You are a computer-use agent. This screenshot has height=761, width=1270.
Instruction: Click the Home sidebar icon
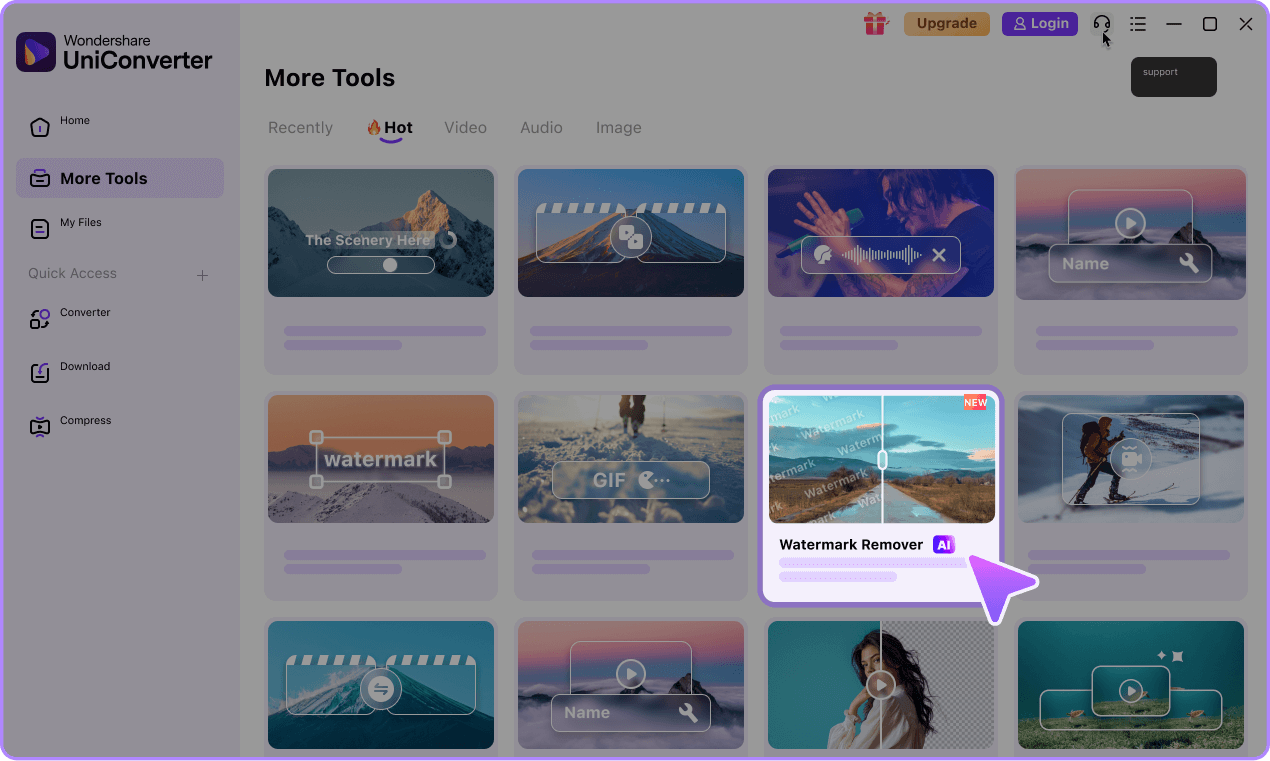tap(40, 127)
